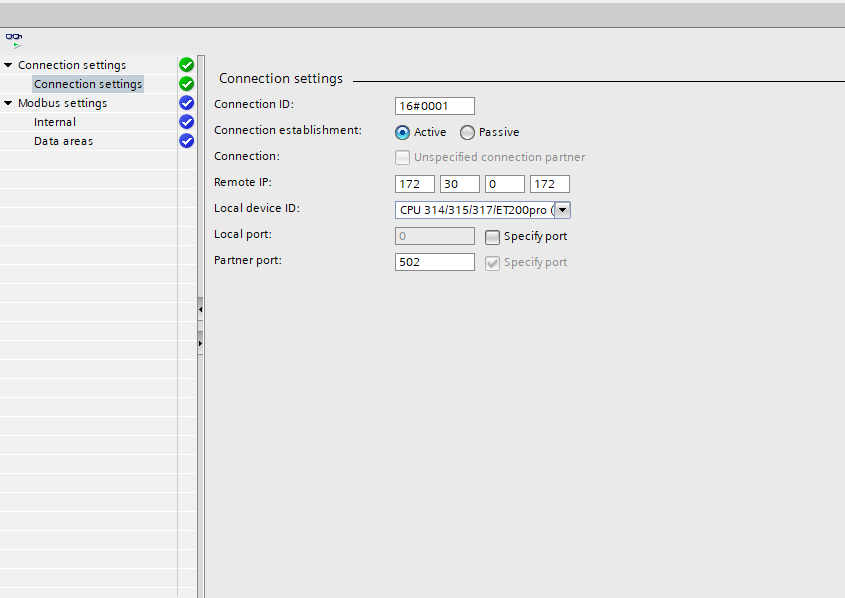Click green checkmark beside top Connection settings

click(x=186, y=65)
